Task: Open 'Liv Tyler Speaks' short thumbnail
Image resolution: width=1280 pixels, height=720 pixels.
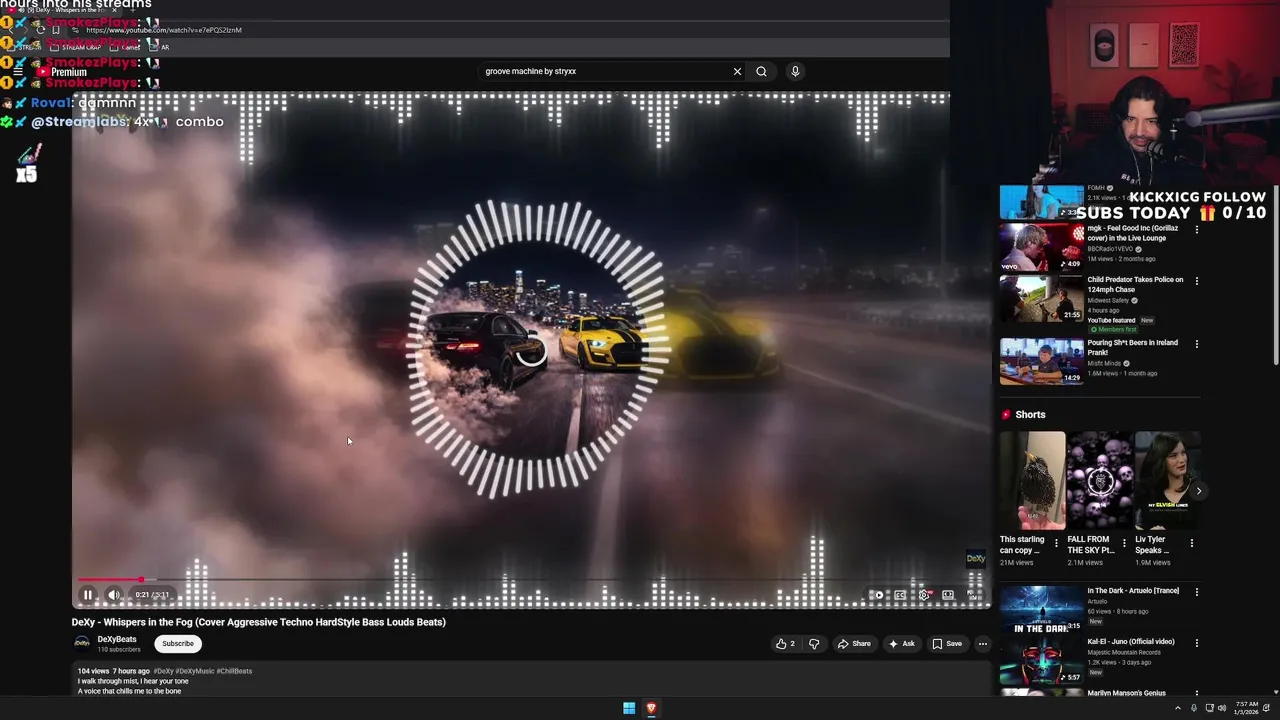Action: click(1168, 481)
